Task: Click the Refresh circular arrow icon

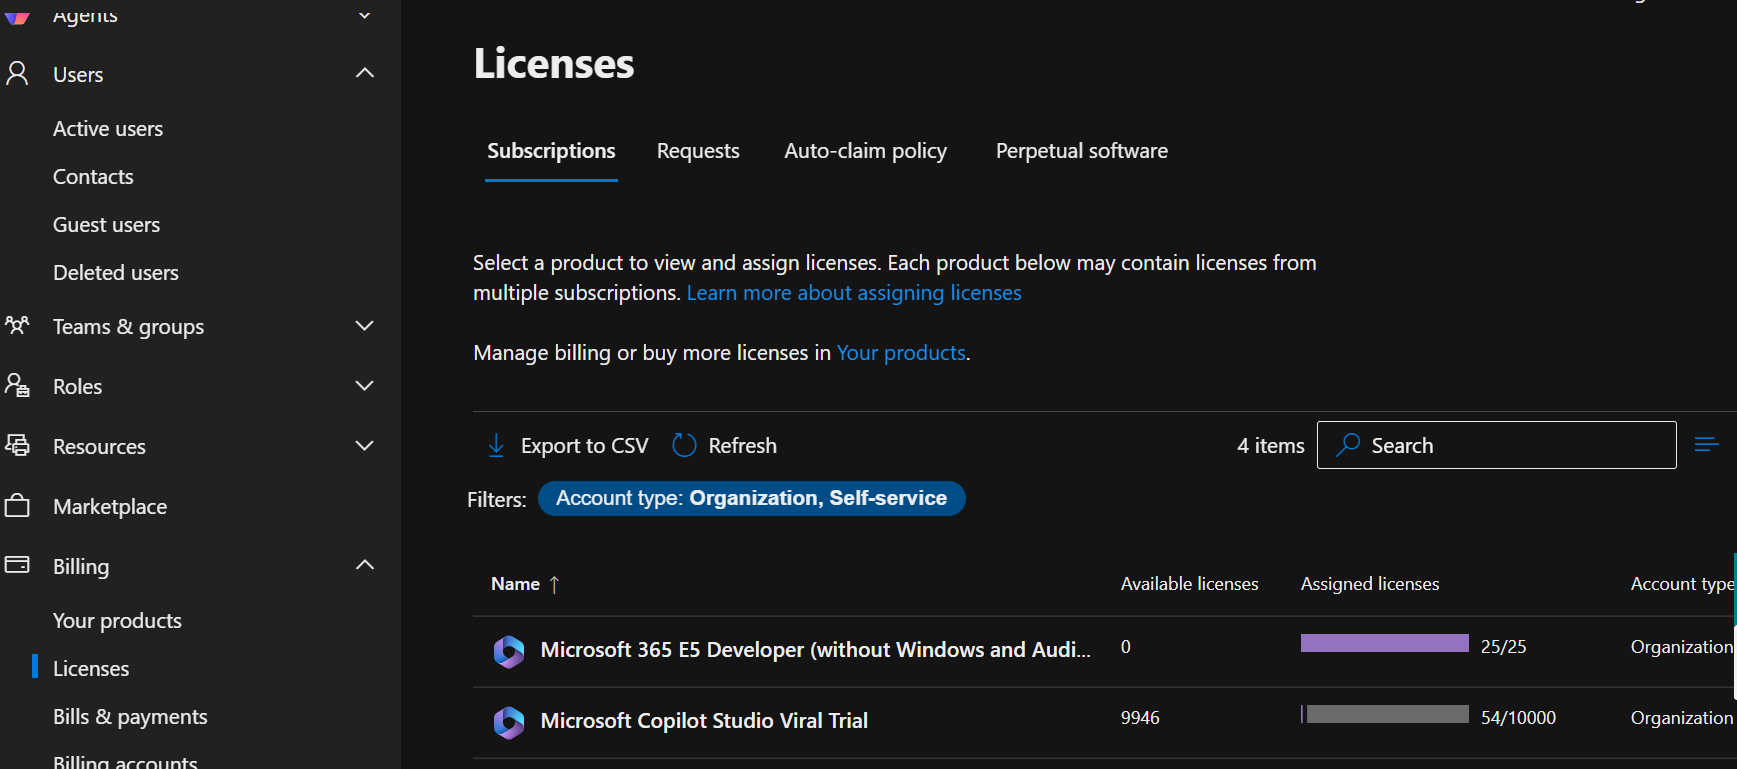Action: pyautogui.click(x=684, y=445)
